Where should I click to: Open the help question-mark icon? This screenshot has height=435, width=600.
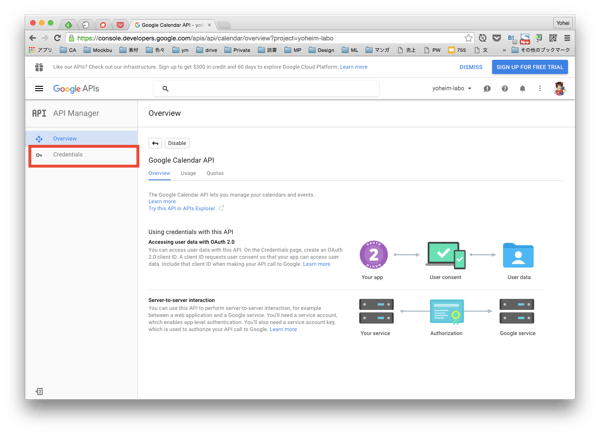click(x=505, y=88)
